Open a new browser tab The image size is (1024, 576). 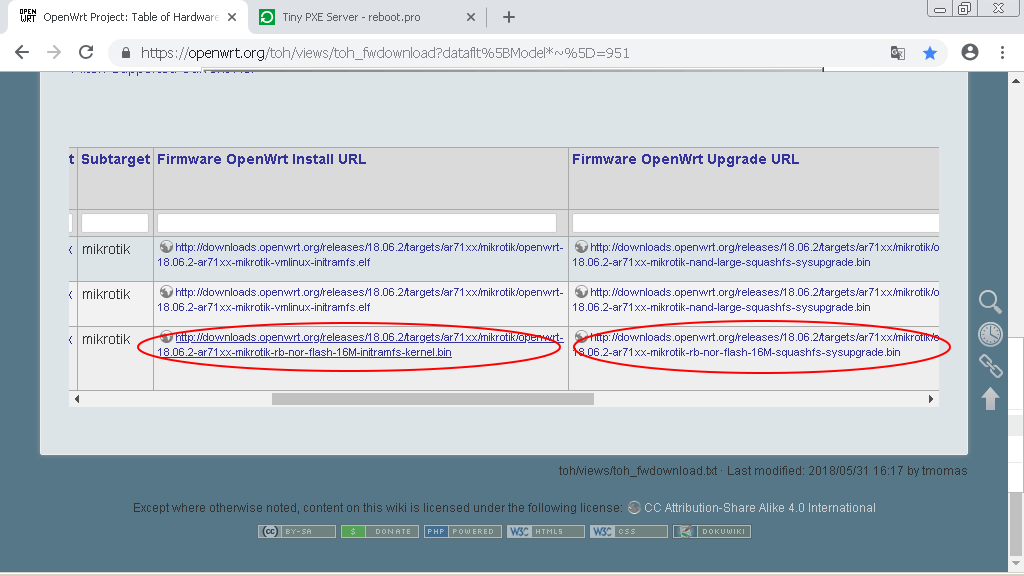(x=510, y=17)
